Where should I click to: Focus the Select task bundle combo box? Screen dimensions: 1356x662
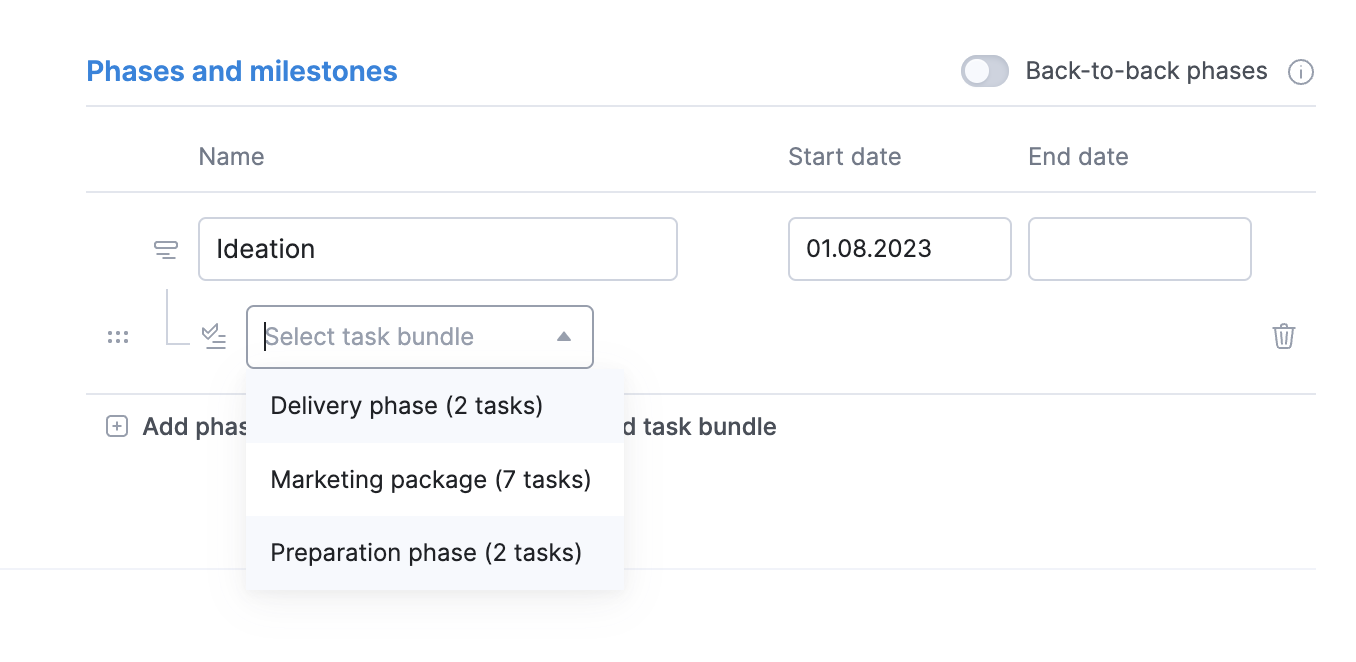click(400, 337)
